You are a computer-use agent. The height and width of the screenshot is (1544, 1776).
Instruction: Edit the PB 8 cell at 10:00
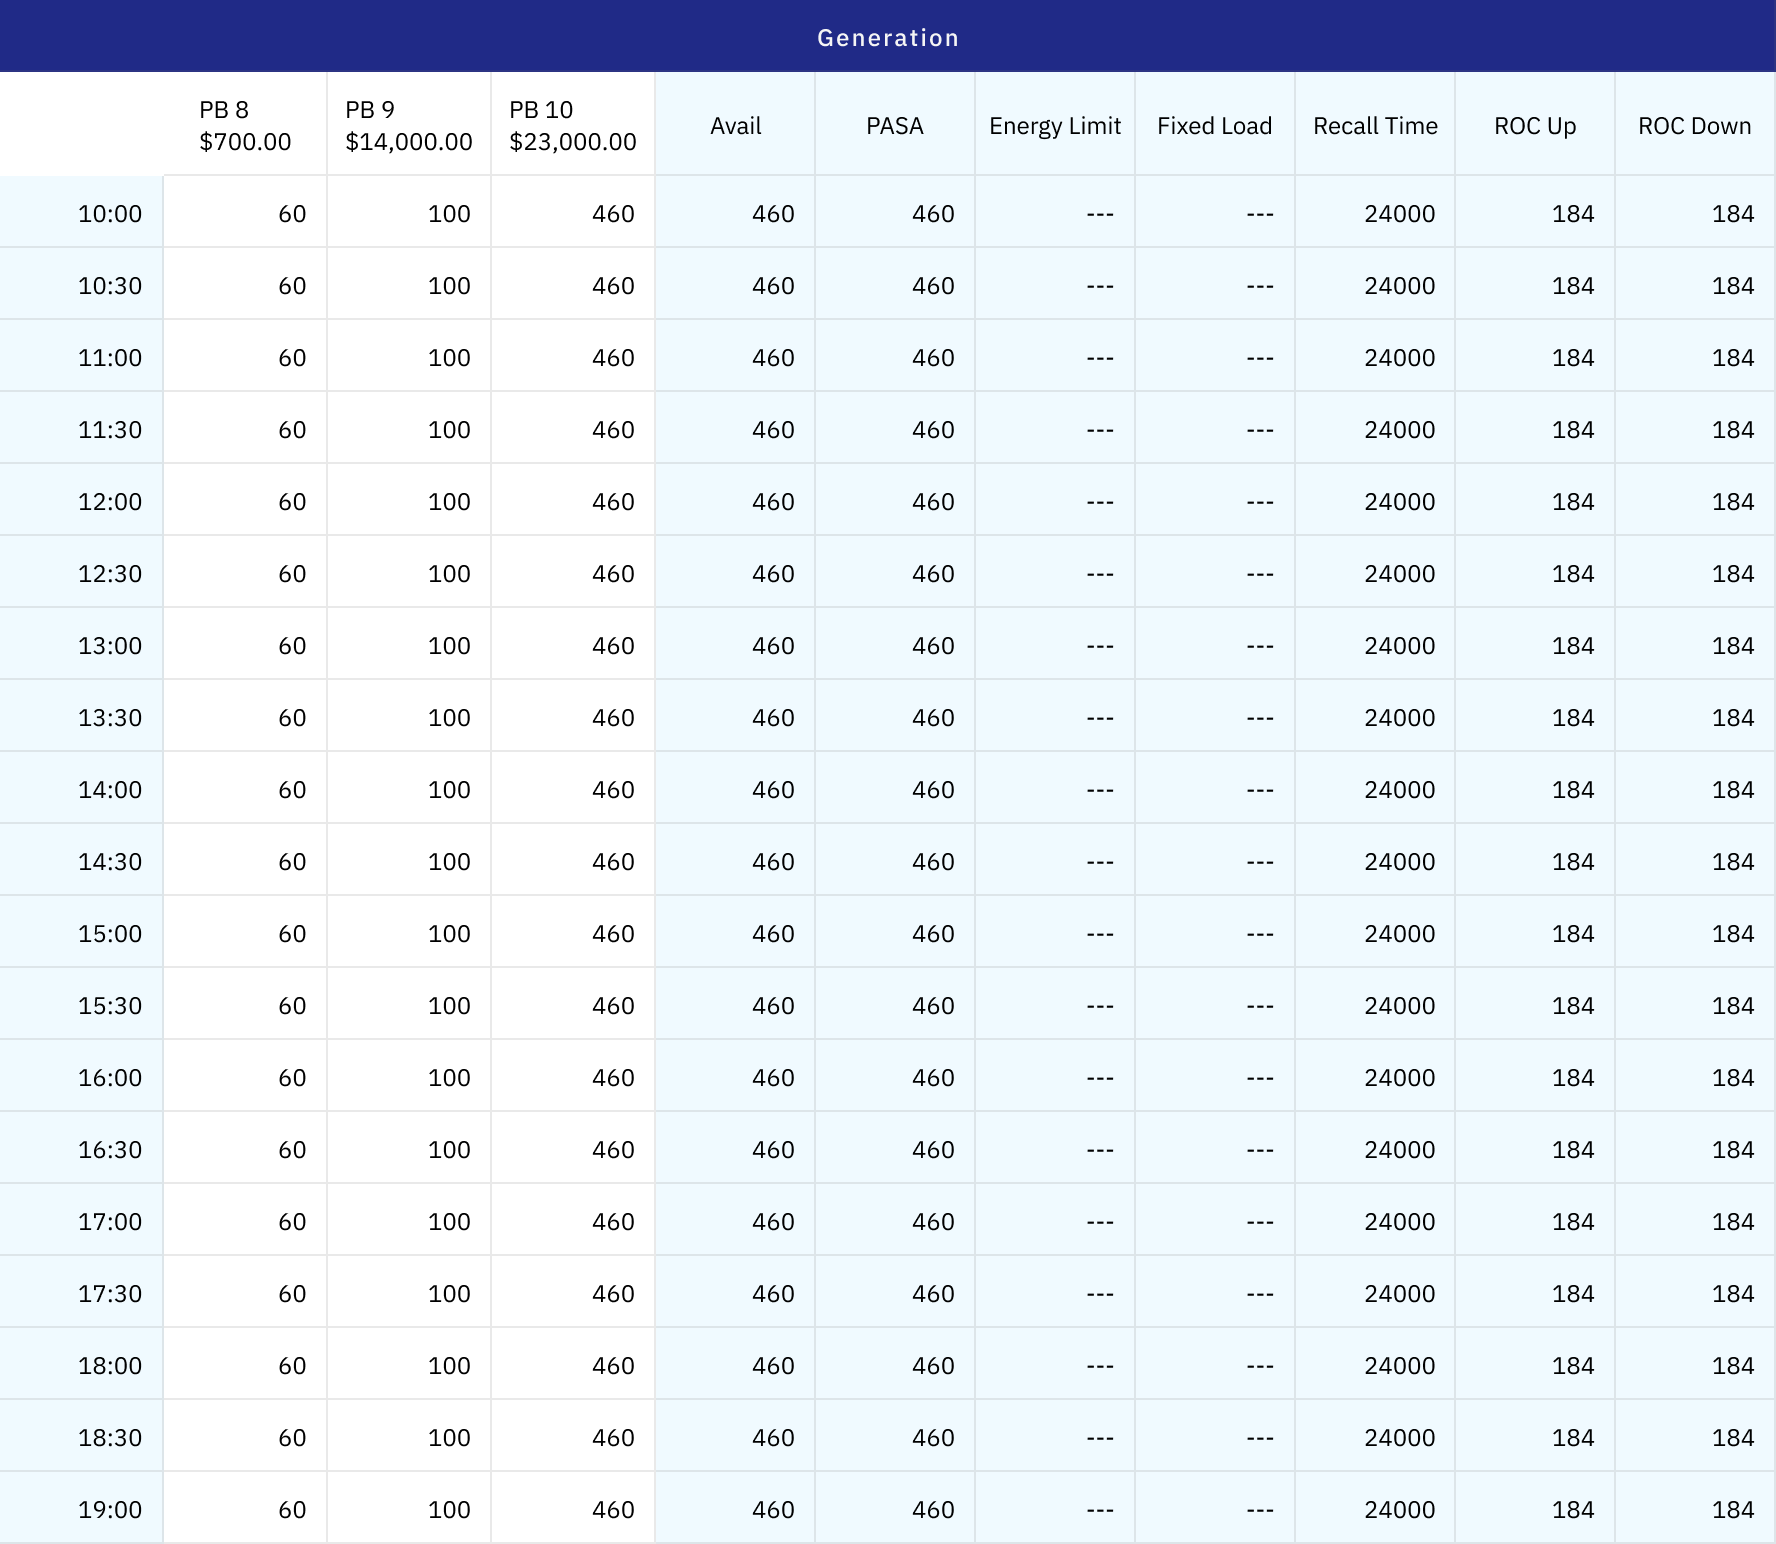click(246, 214)
